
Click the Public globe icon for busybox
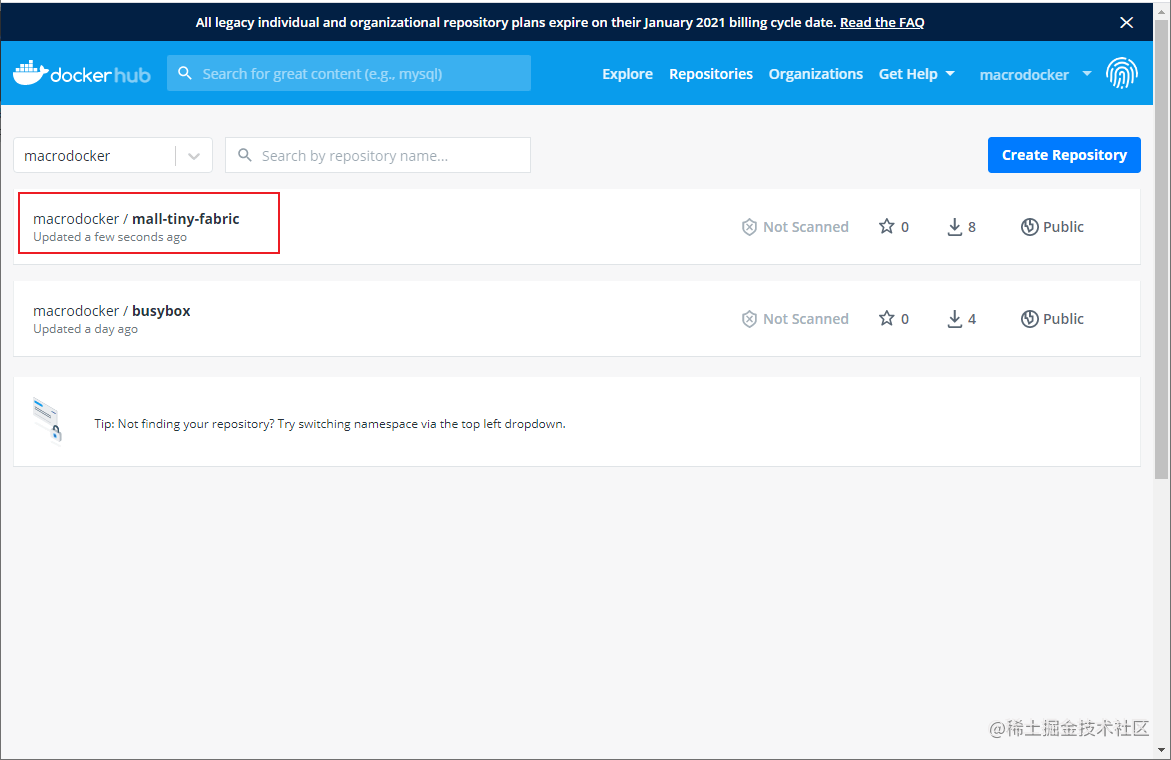pyautogui.click(x=1030, y=319)
